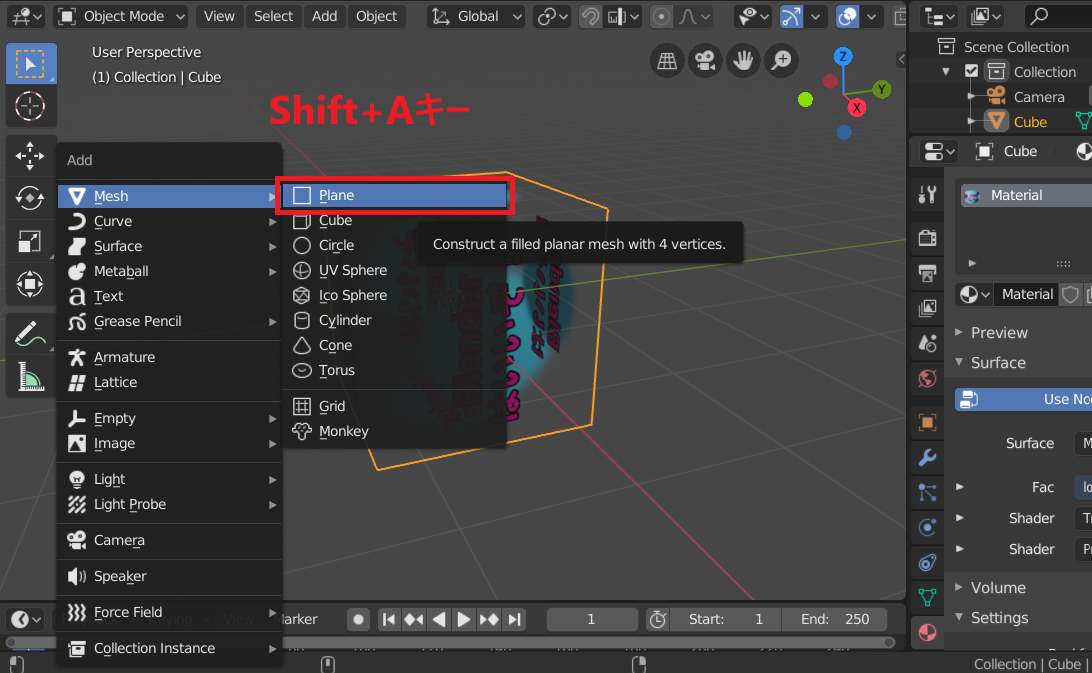Viewport: 1092px width, 673px height.
Task: Toggle show gizmo button
Action: tap(791, 16)
